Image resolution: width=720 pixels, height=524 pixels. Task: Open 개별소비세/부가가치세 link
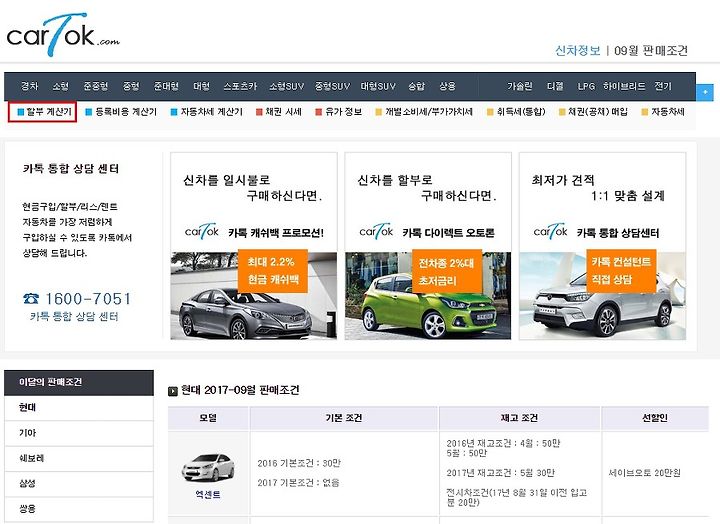(x=424, y=112)
